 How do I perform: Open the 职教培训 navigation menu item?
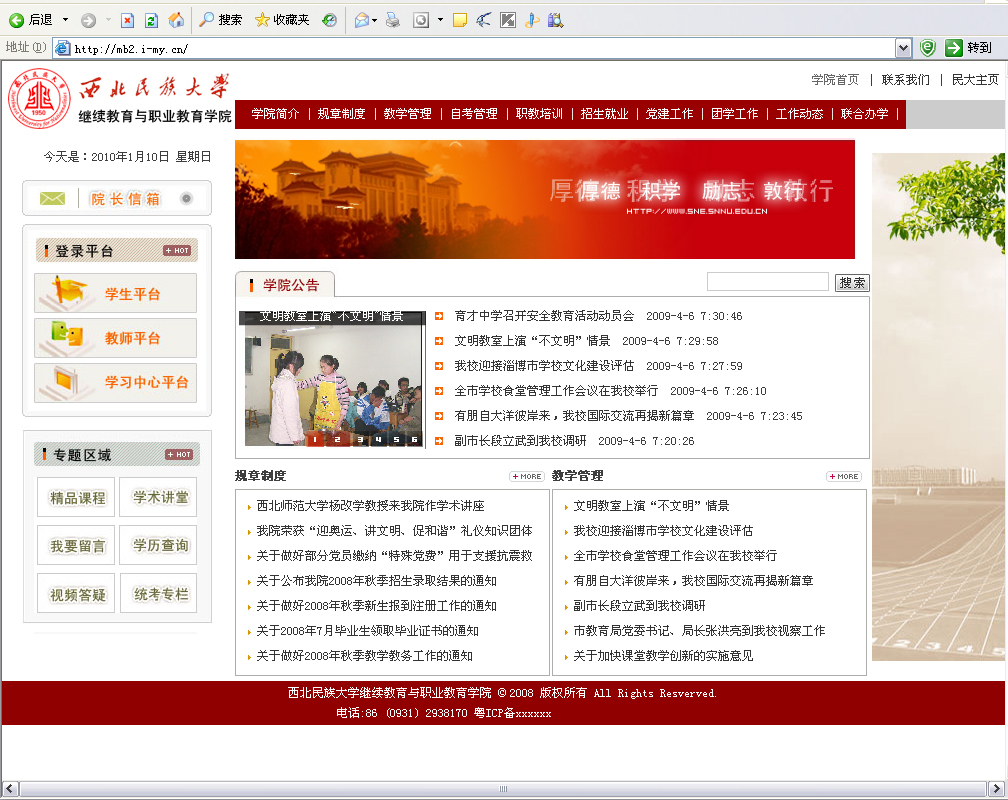[539, 114]
